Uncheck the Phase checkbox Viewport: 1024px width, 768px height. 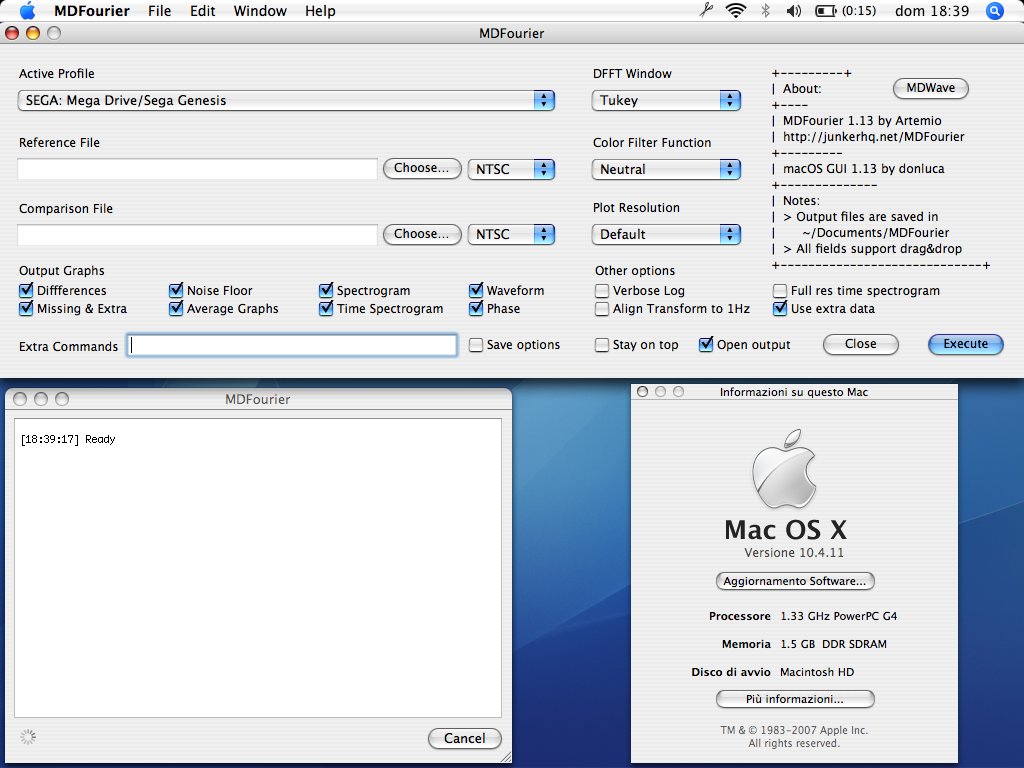click(476, 308)
